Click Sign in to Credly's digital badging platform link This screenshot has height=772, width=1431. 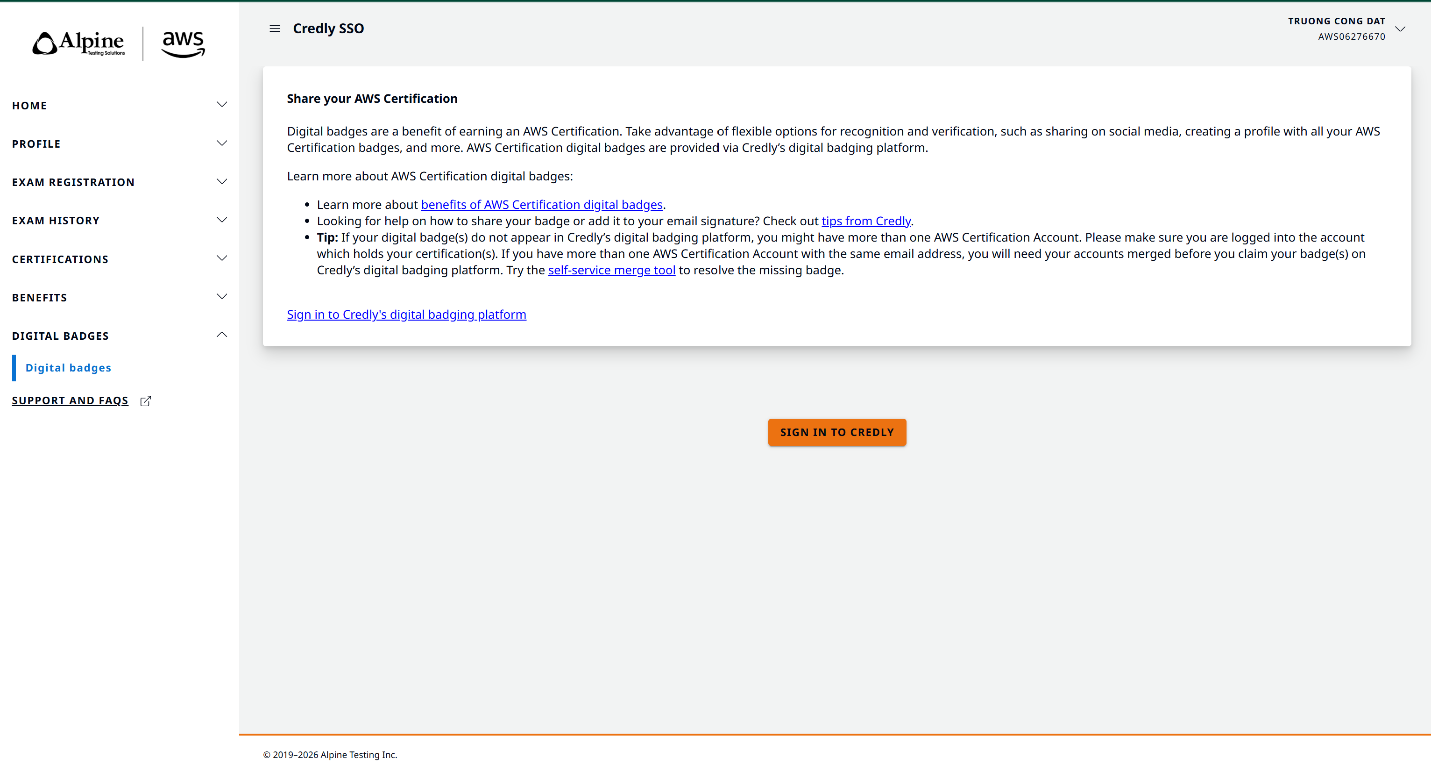click(x=407, y=315)
